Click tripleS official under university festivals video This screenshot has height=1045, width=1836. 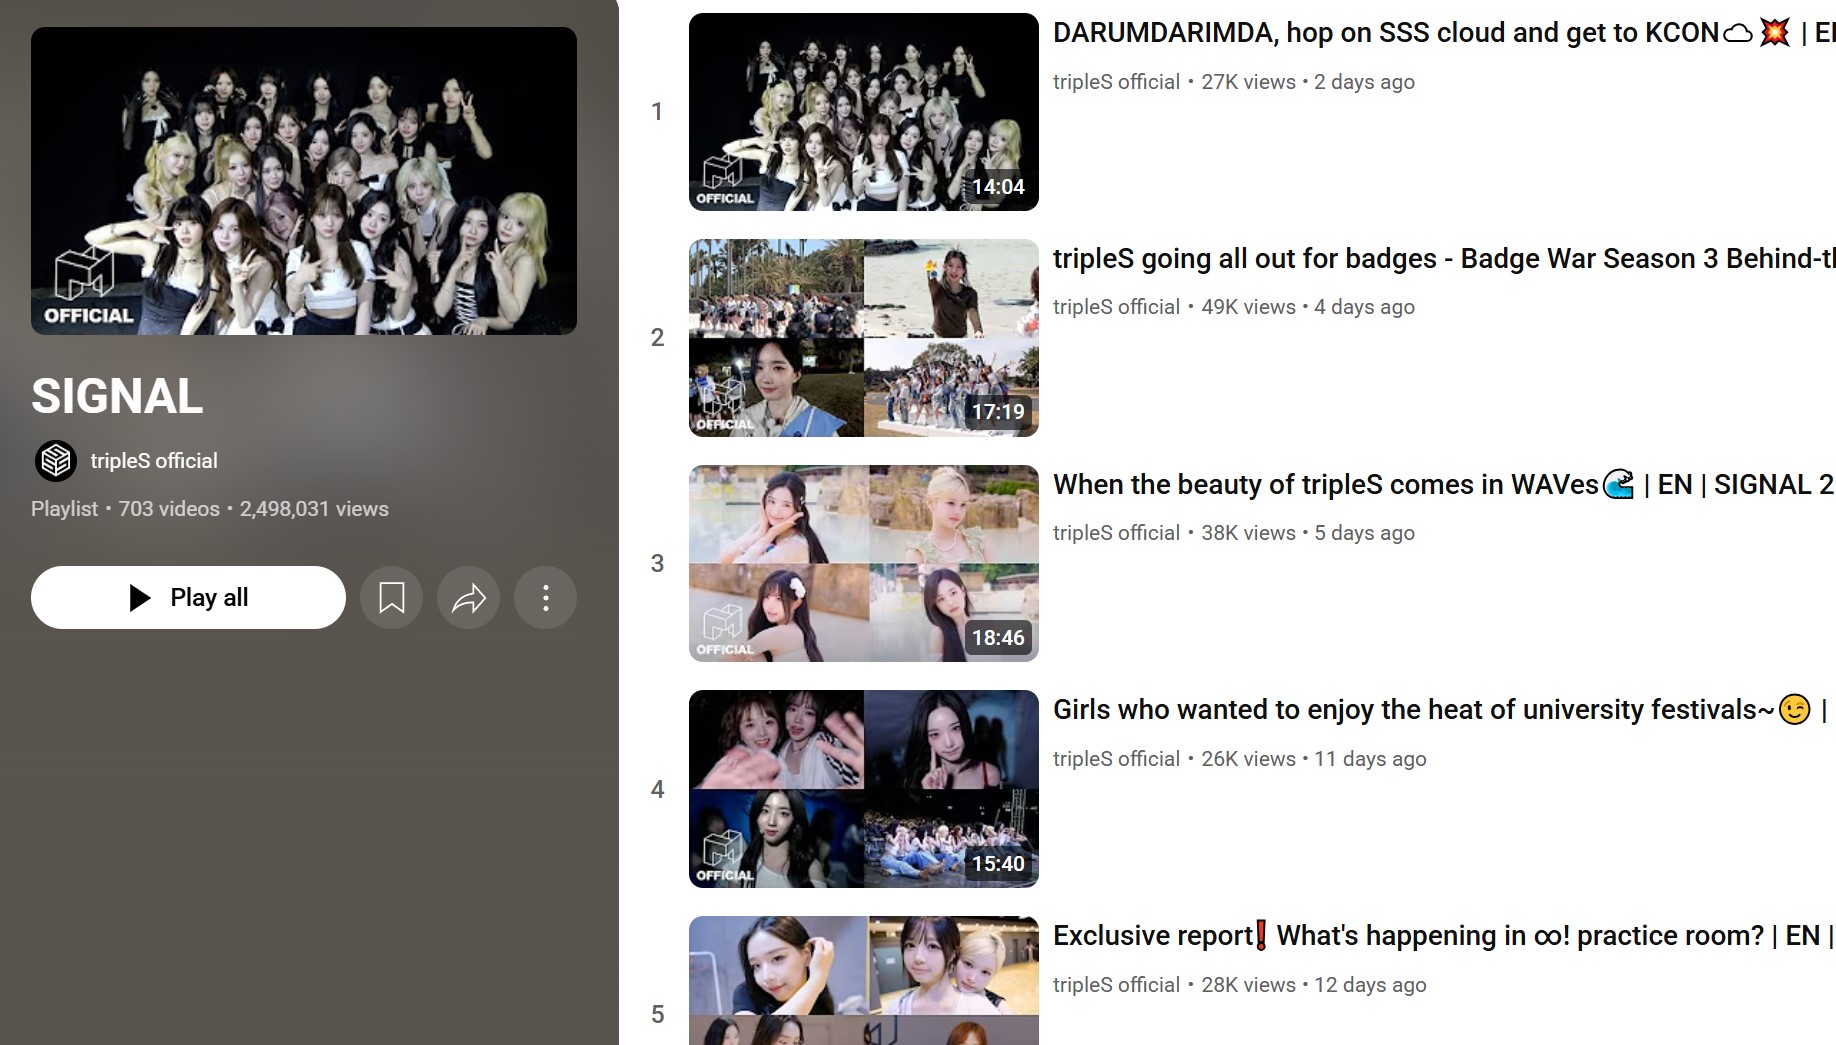click(x=1116, y=759)
